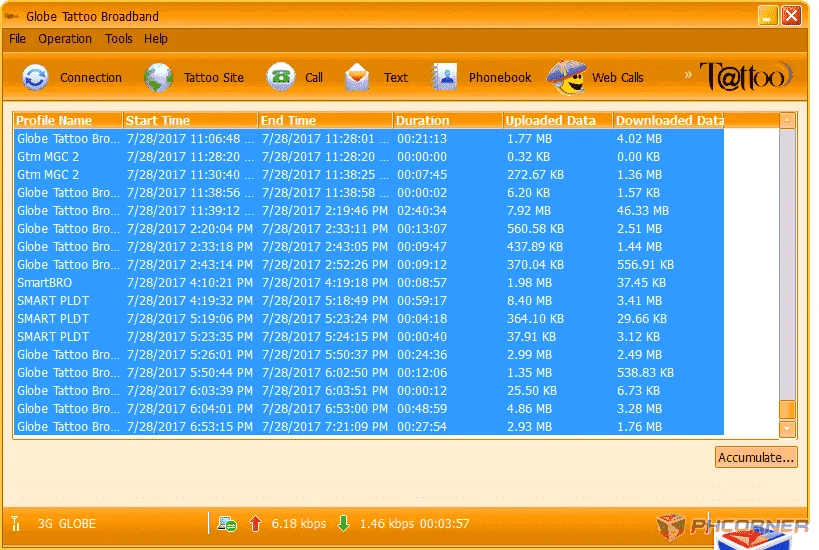Open the Phonebook contact icon

[445, 77]
